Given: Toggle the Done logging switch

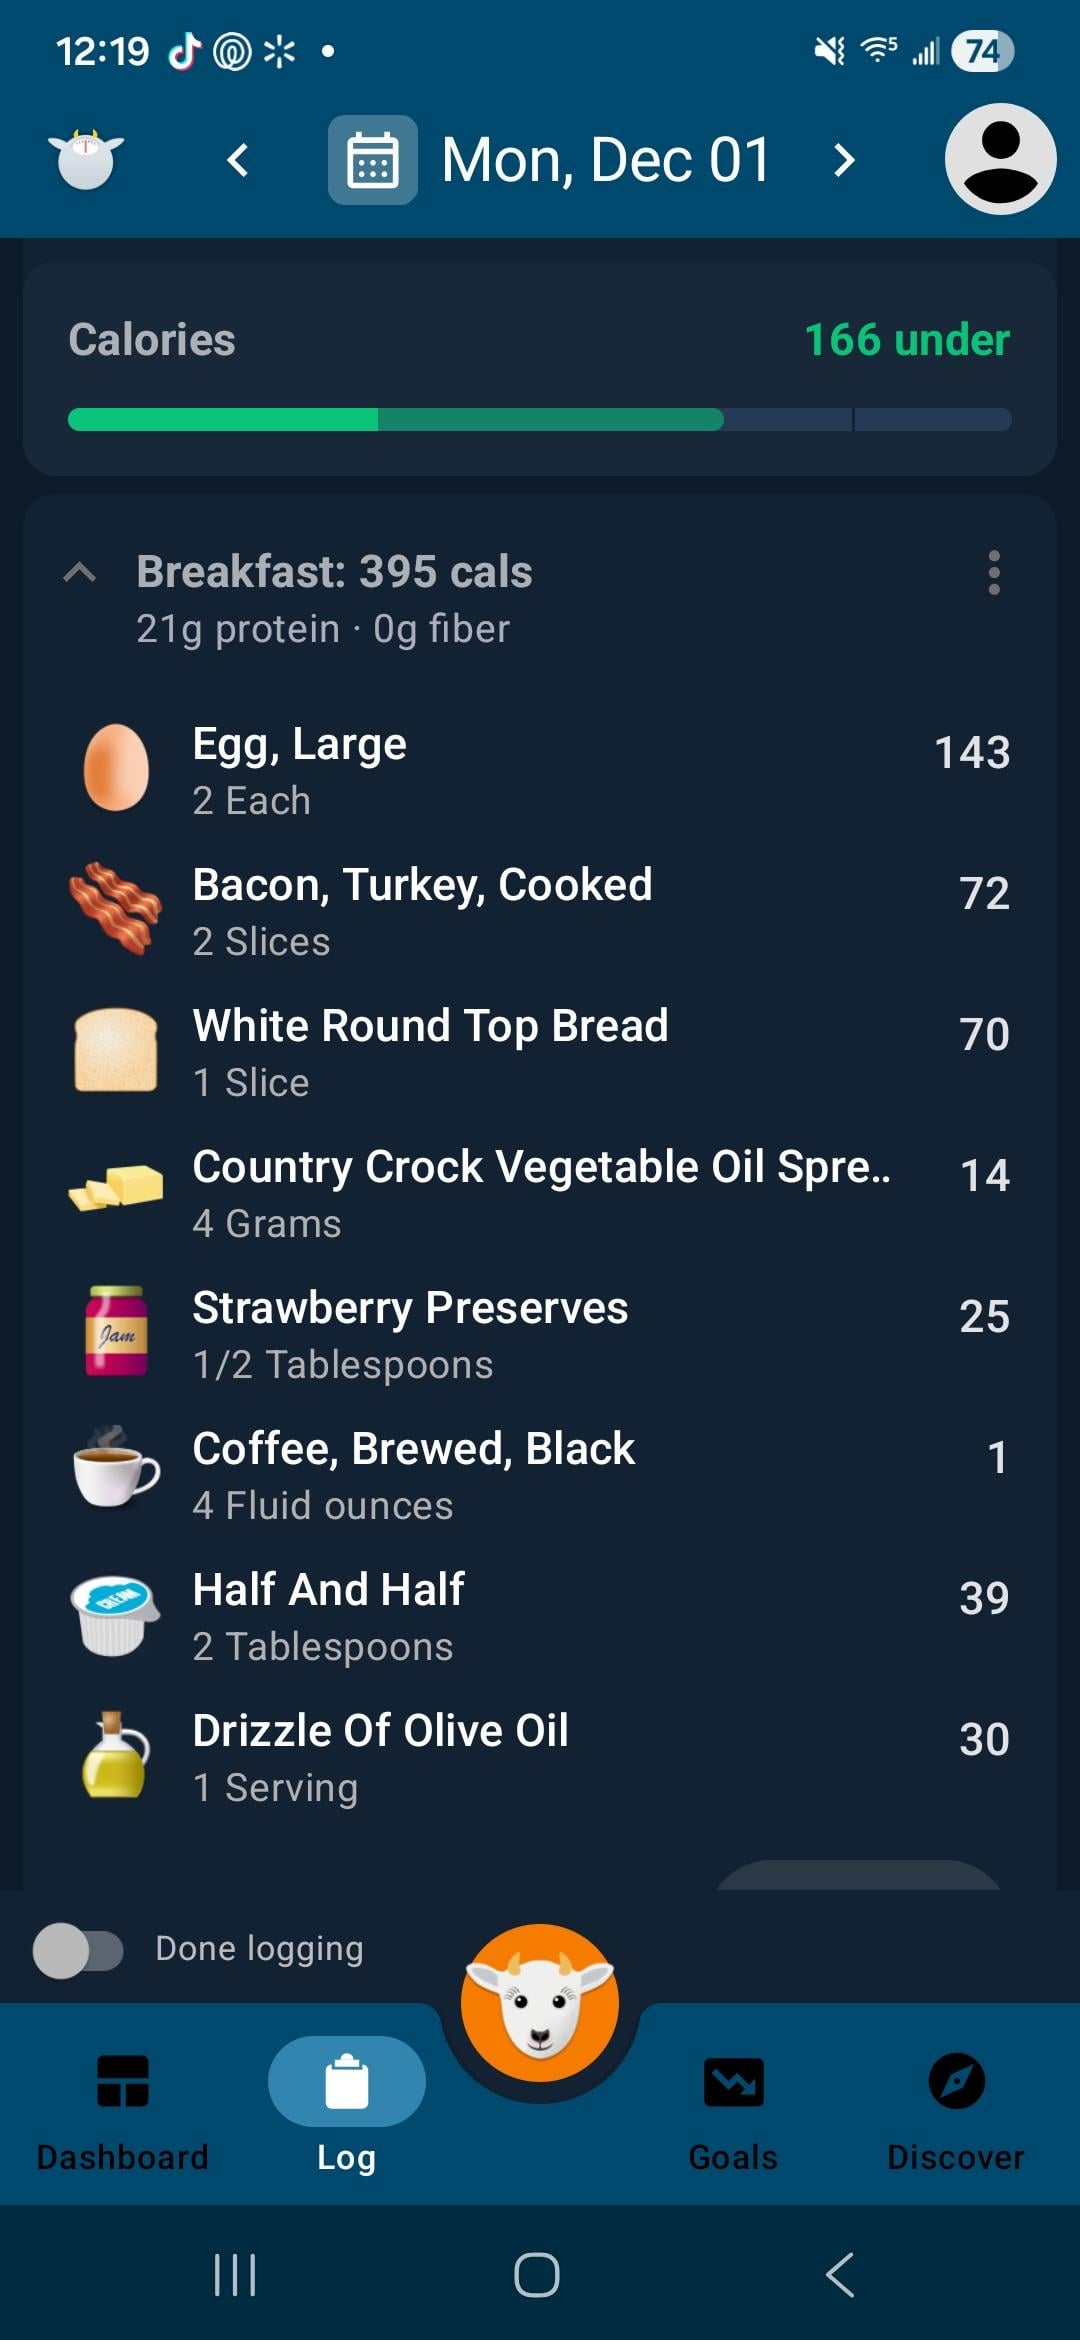Looking at the screenshot, I should [x=78, y=1950].
